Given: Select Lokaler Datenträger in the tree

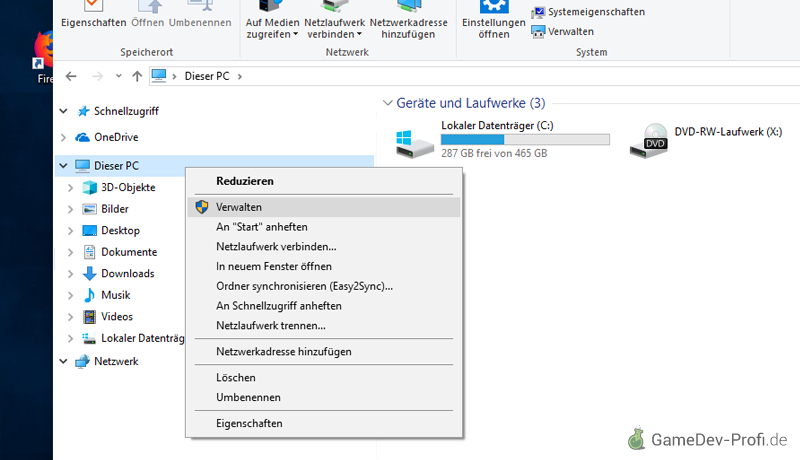Looking at the screenshot, I should click(142, 338).
